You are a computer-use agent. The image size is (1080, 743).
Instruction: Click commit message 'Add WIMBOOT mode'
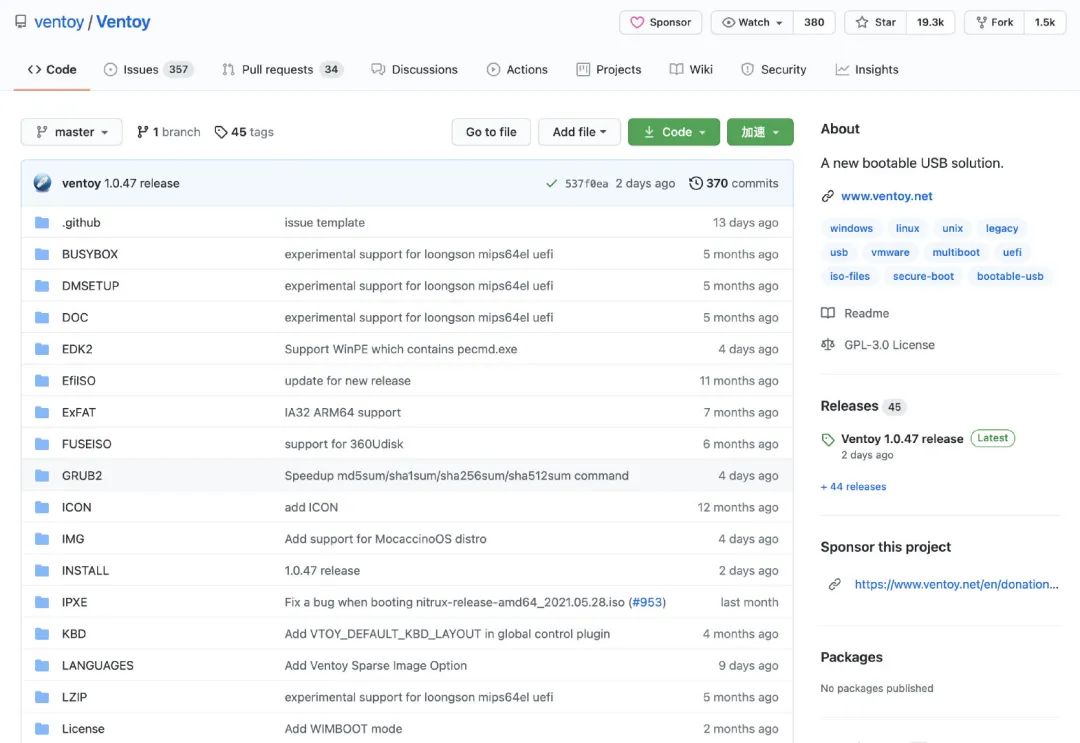[343, 729]
